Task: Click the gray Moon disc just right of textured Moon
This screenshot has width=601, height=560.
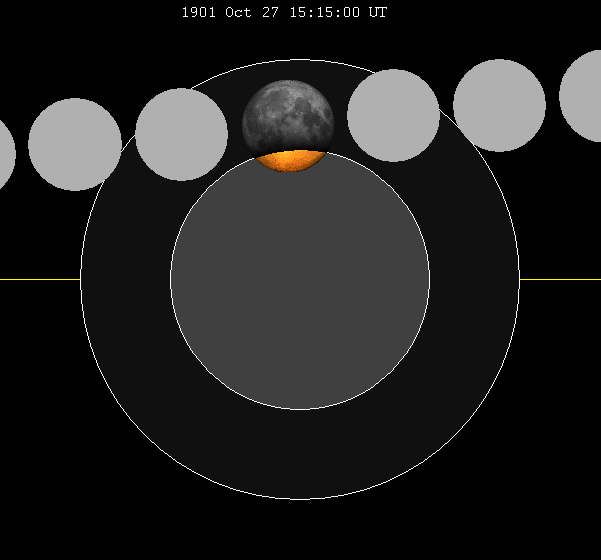Action: coord(393,115)
